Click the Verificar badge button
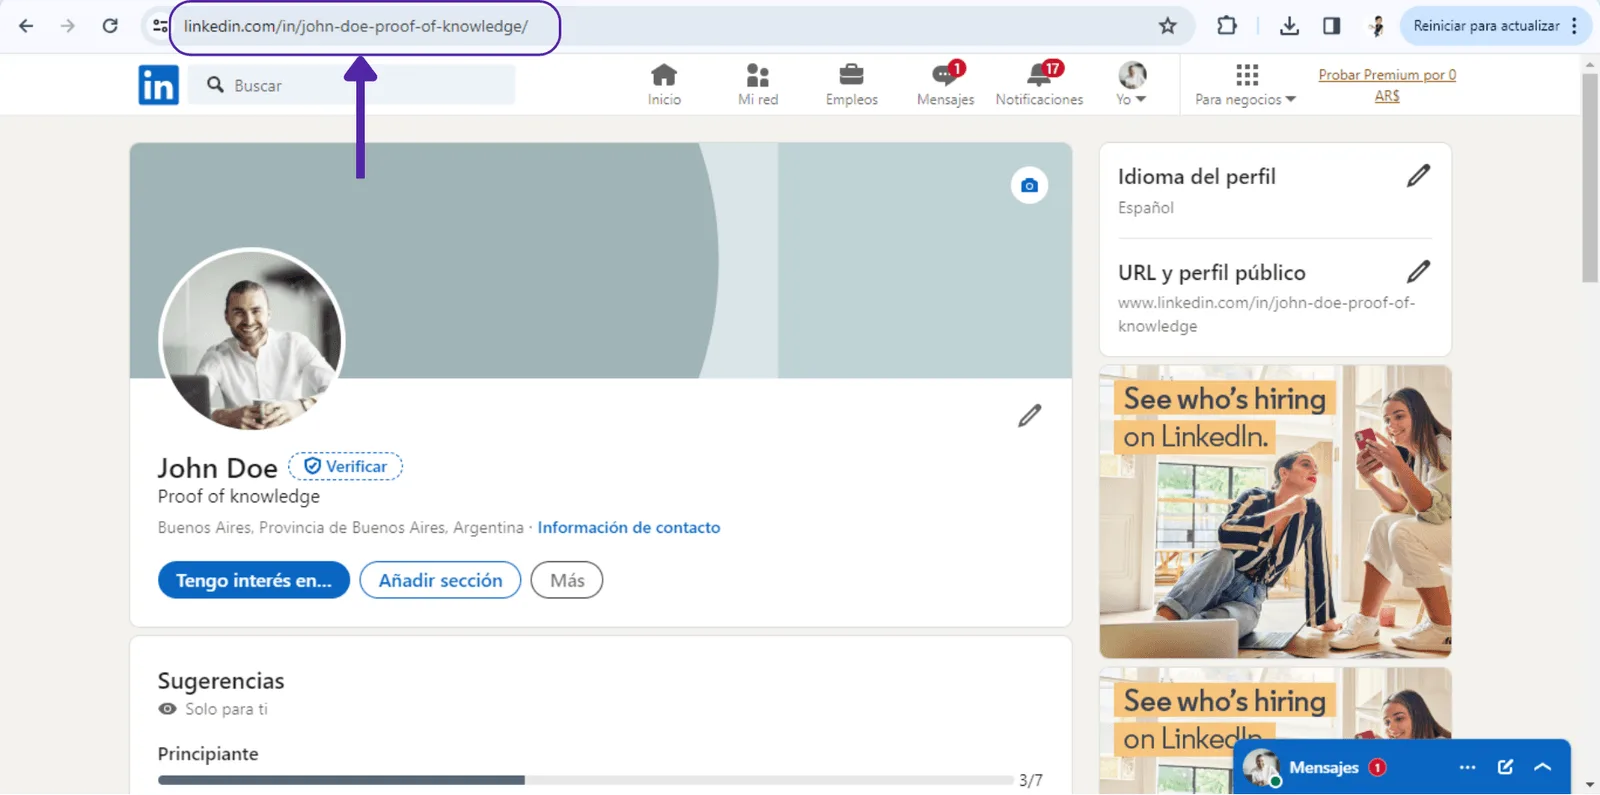The height and width of the screenshot is (795, 1600). 345,466
